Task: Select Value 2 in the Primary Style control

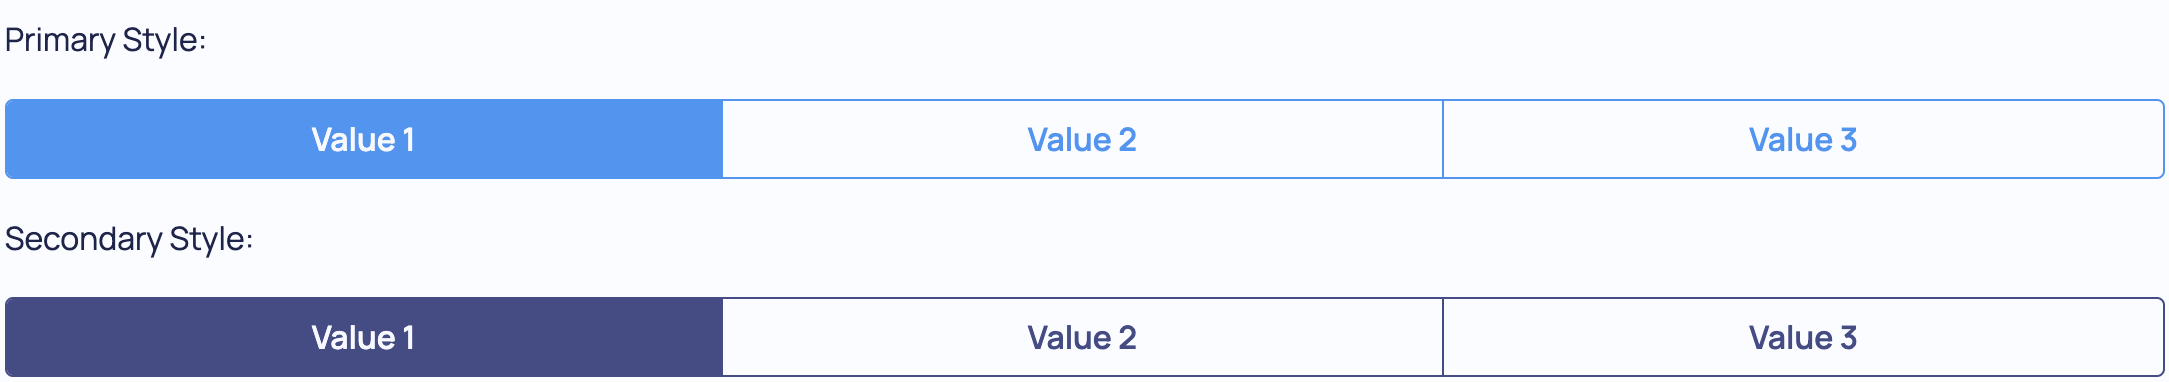Action: 1083,139
